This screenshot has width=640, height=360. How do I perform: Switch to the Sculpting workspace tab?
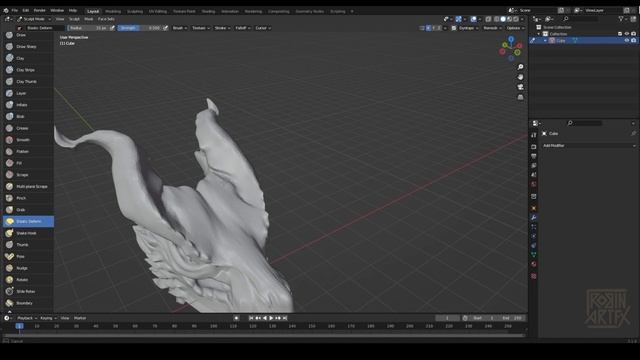pos(135,11)
